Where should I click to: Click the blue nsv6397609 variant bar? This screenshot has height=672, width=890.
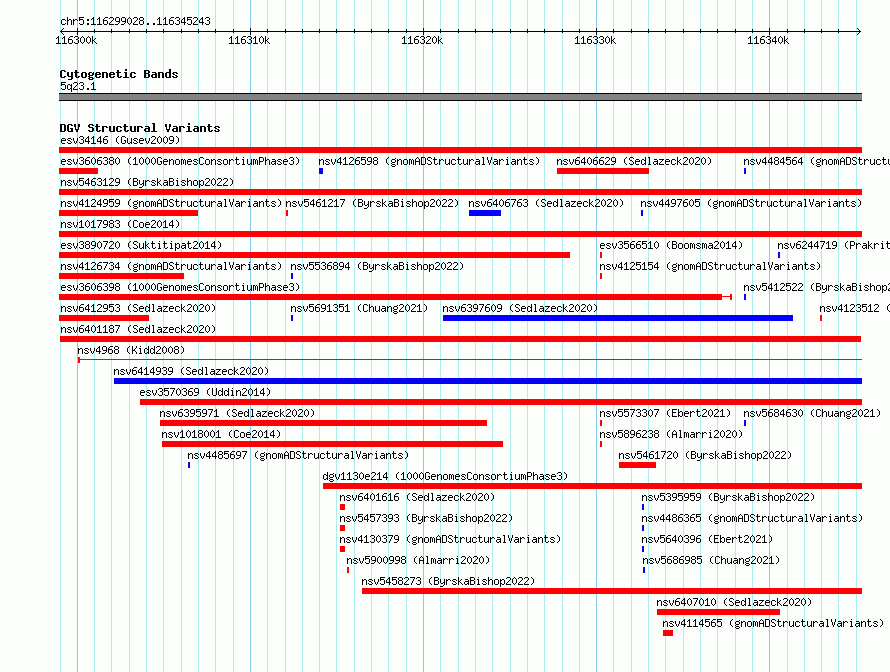pos(618,318)
